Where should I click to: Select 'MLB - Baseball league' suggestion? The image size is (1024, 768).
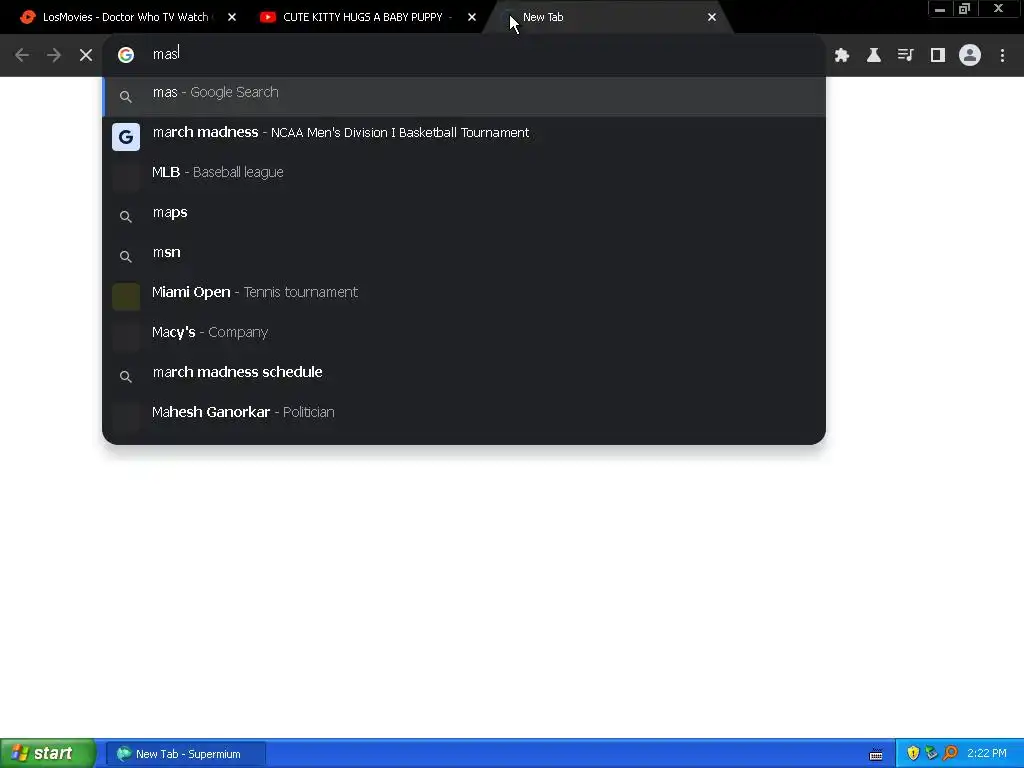pos(464,176)
